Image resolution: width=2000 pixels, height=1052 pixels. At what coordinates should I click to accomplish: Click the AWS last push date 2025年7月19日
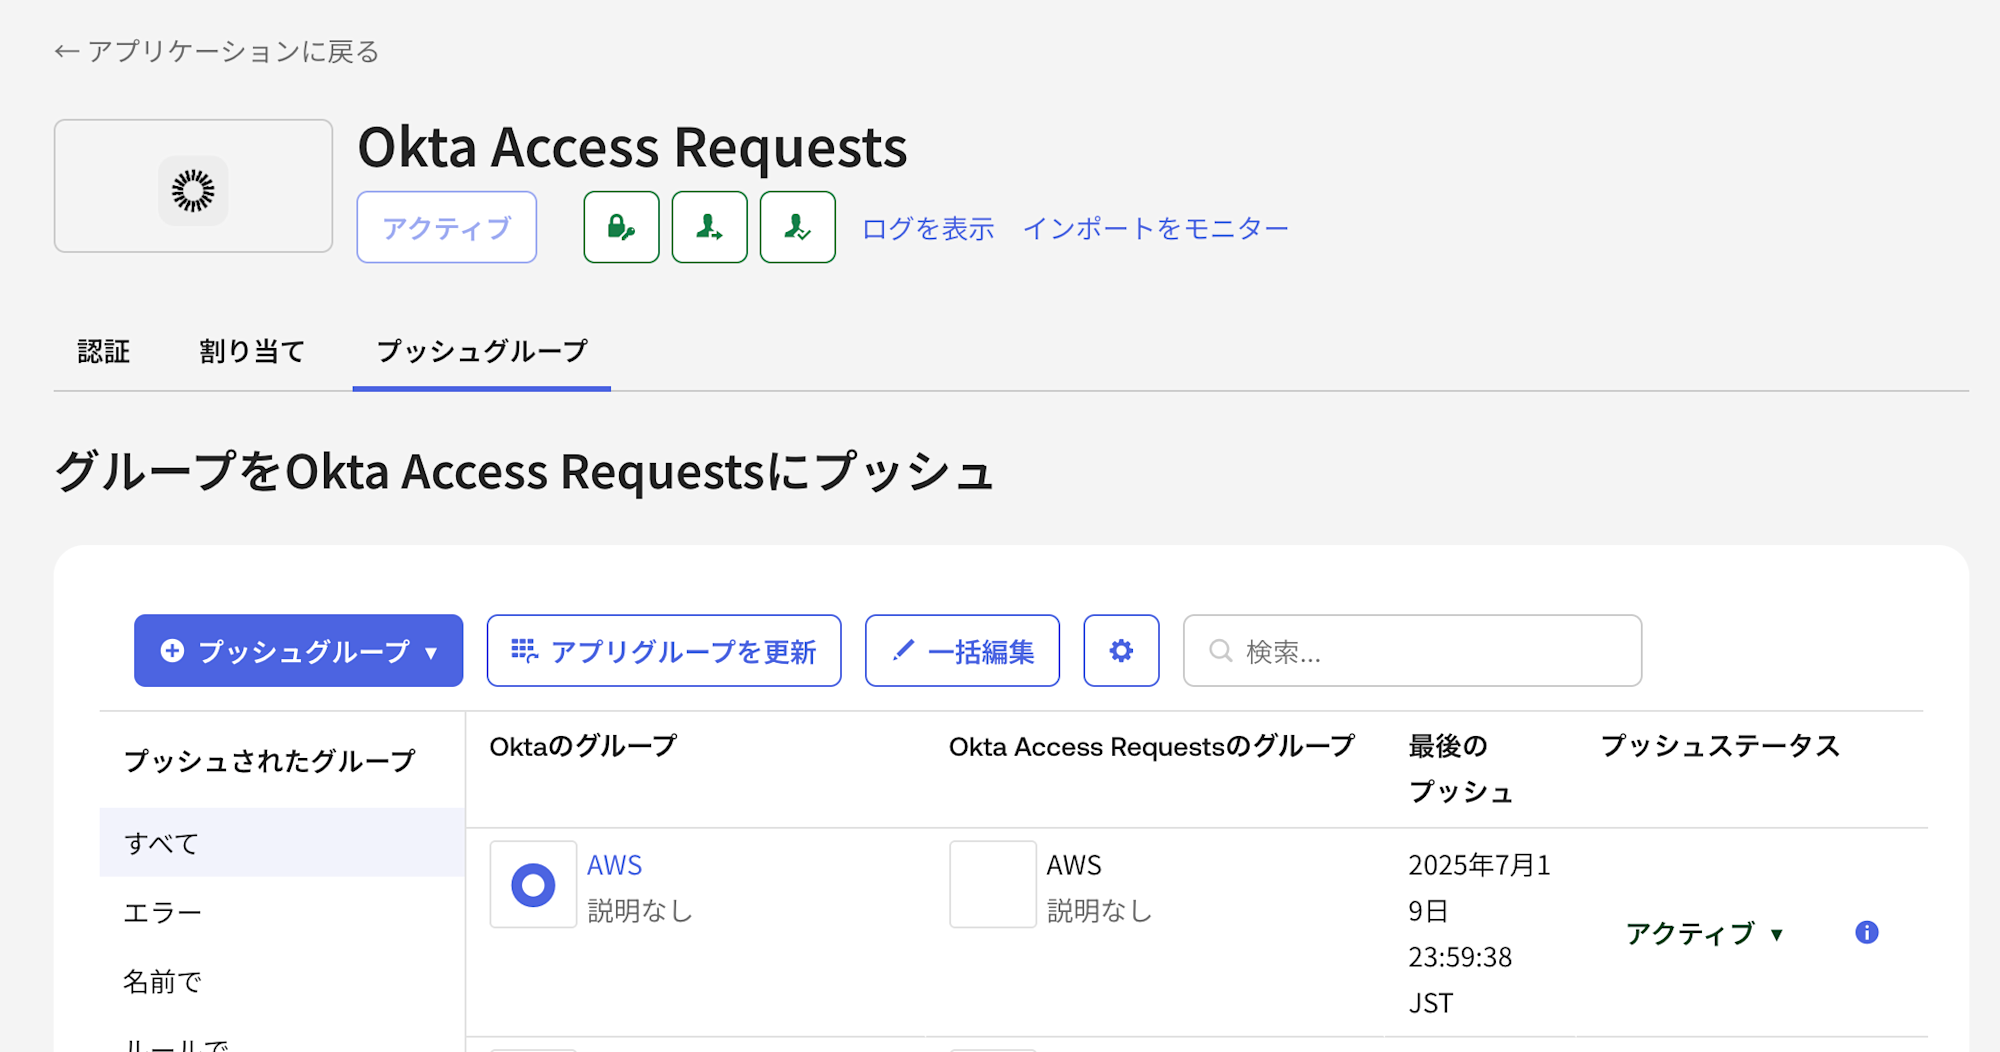tap(1479, 887)
